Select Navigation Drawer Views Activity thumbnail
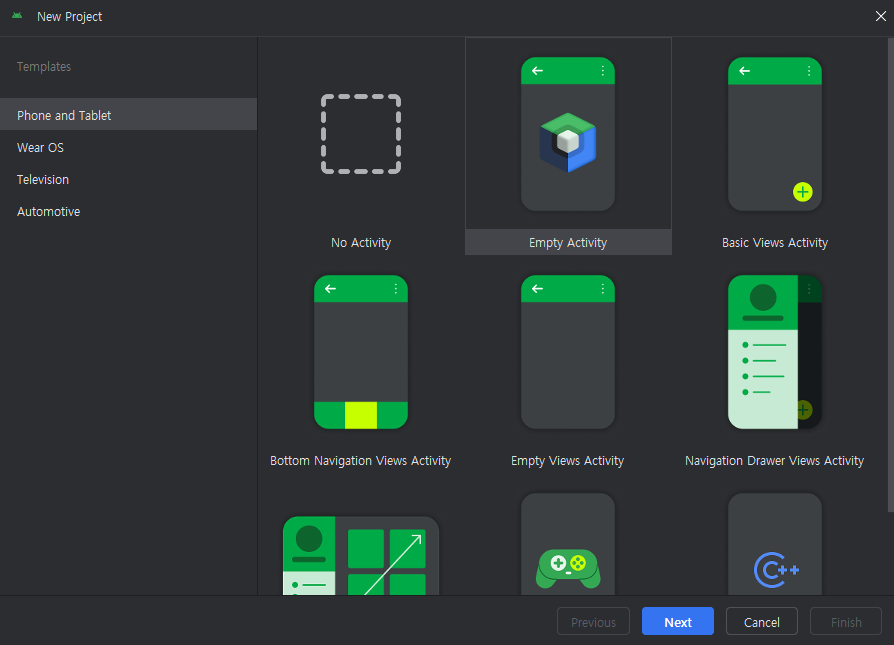The width and height of the screenshot is (894, 645). click(775, 352)
